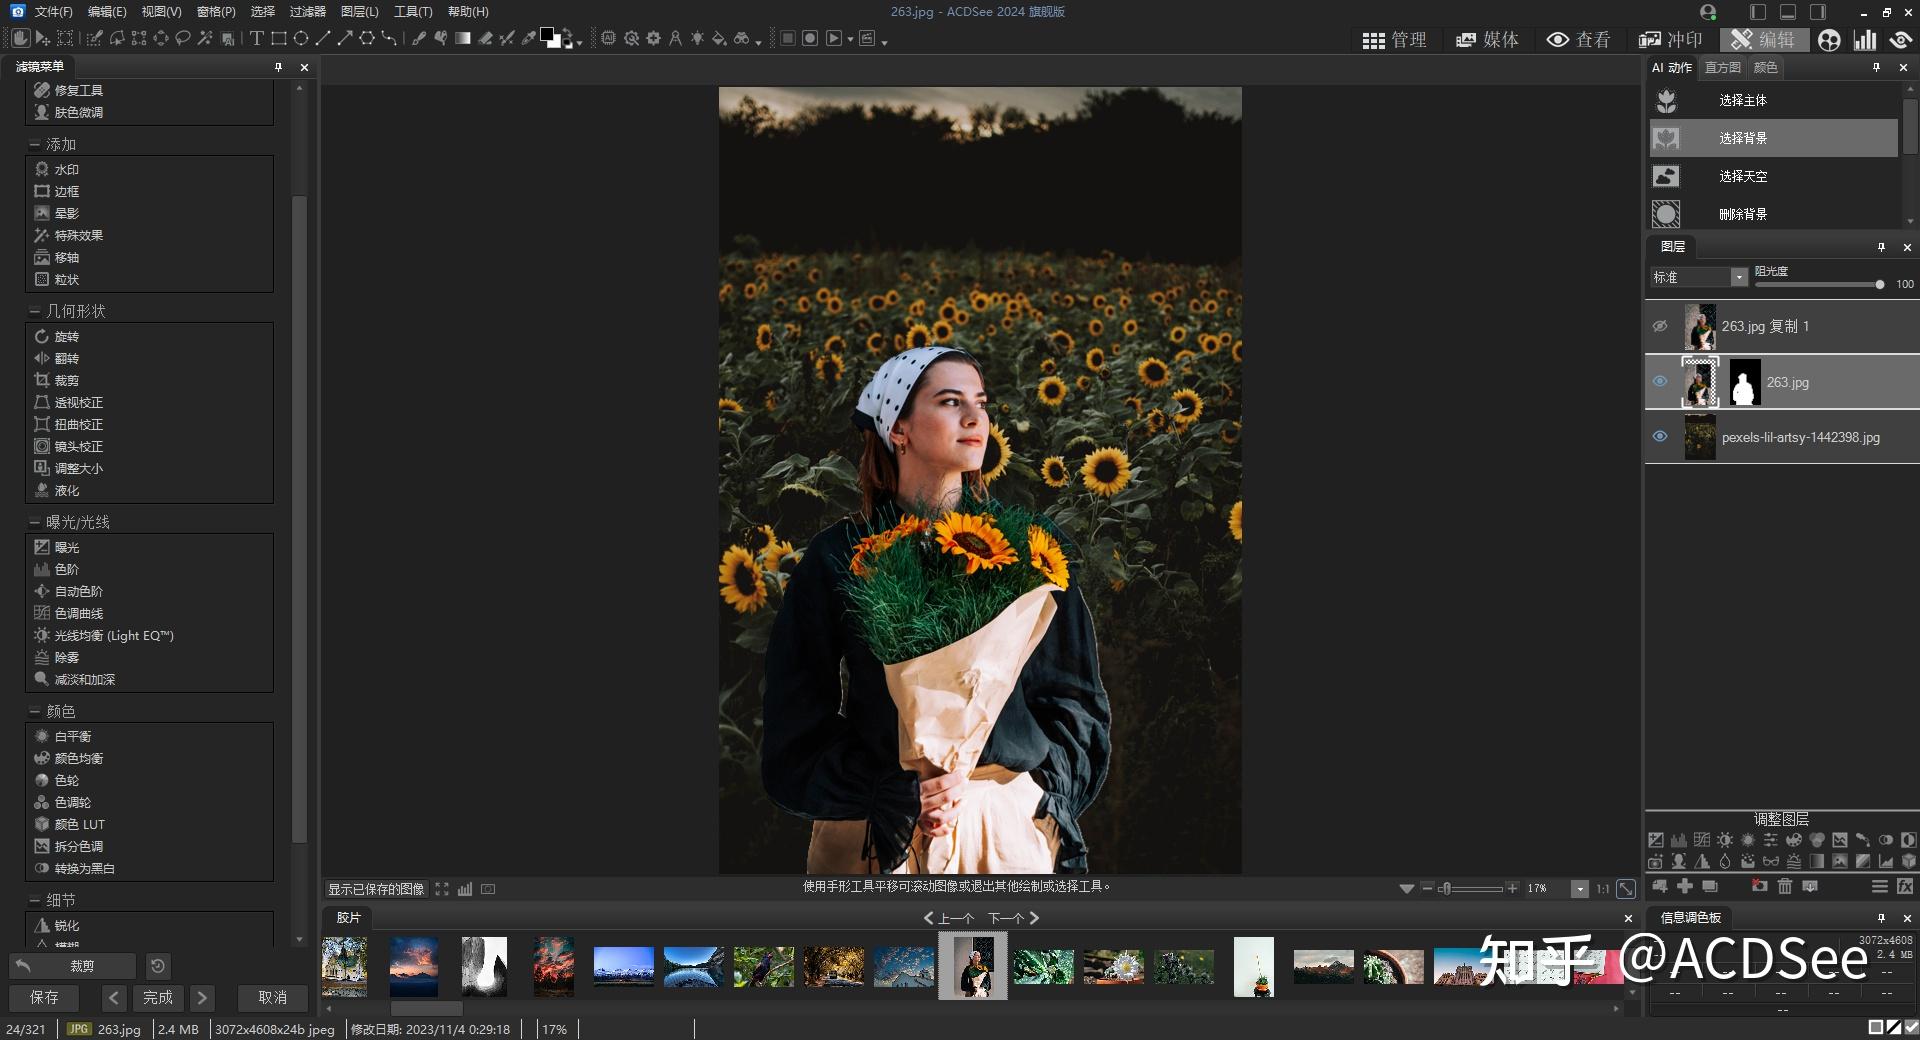The image size is (1920, 1040).
Task: Click the Select Subject AI action icon
Action: click(1666, 101)
